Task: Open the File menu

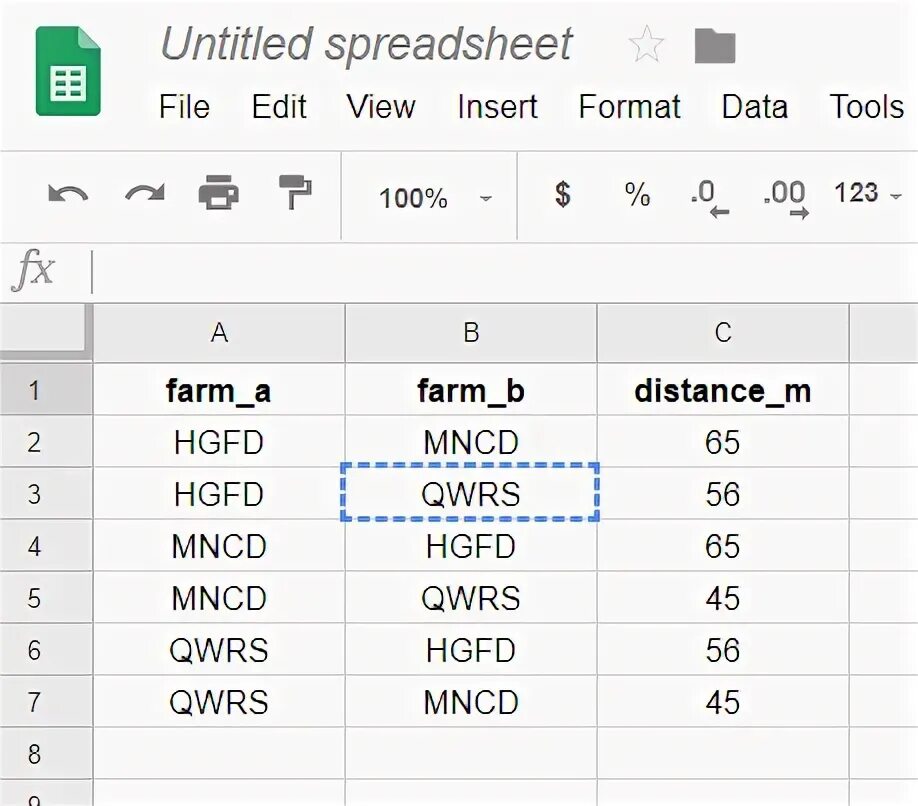Action: [184, 107]
